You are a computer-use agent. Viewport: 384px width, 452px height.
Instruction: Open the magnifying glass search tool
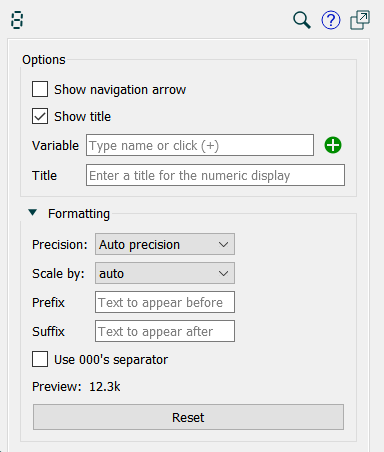(302, 20)
